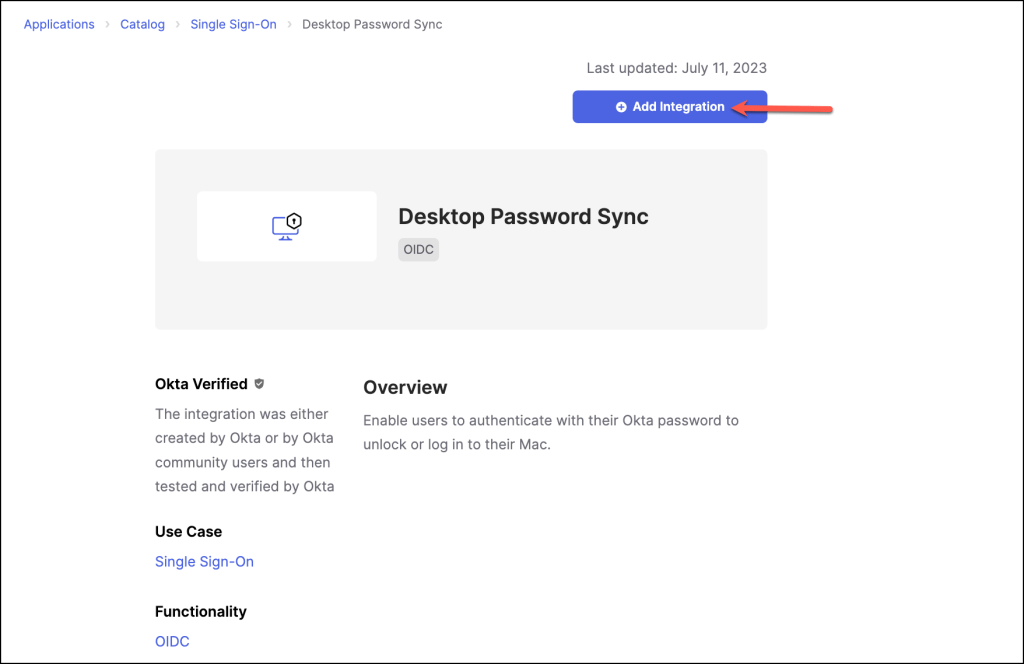This screenshot has width=1024, height=664.
Task: Click the plus icon in Add Integration
Action: coord(621,107)
